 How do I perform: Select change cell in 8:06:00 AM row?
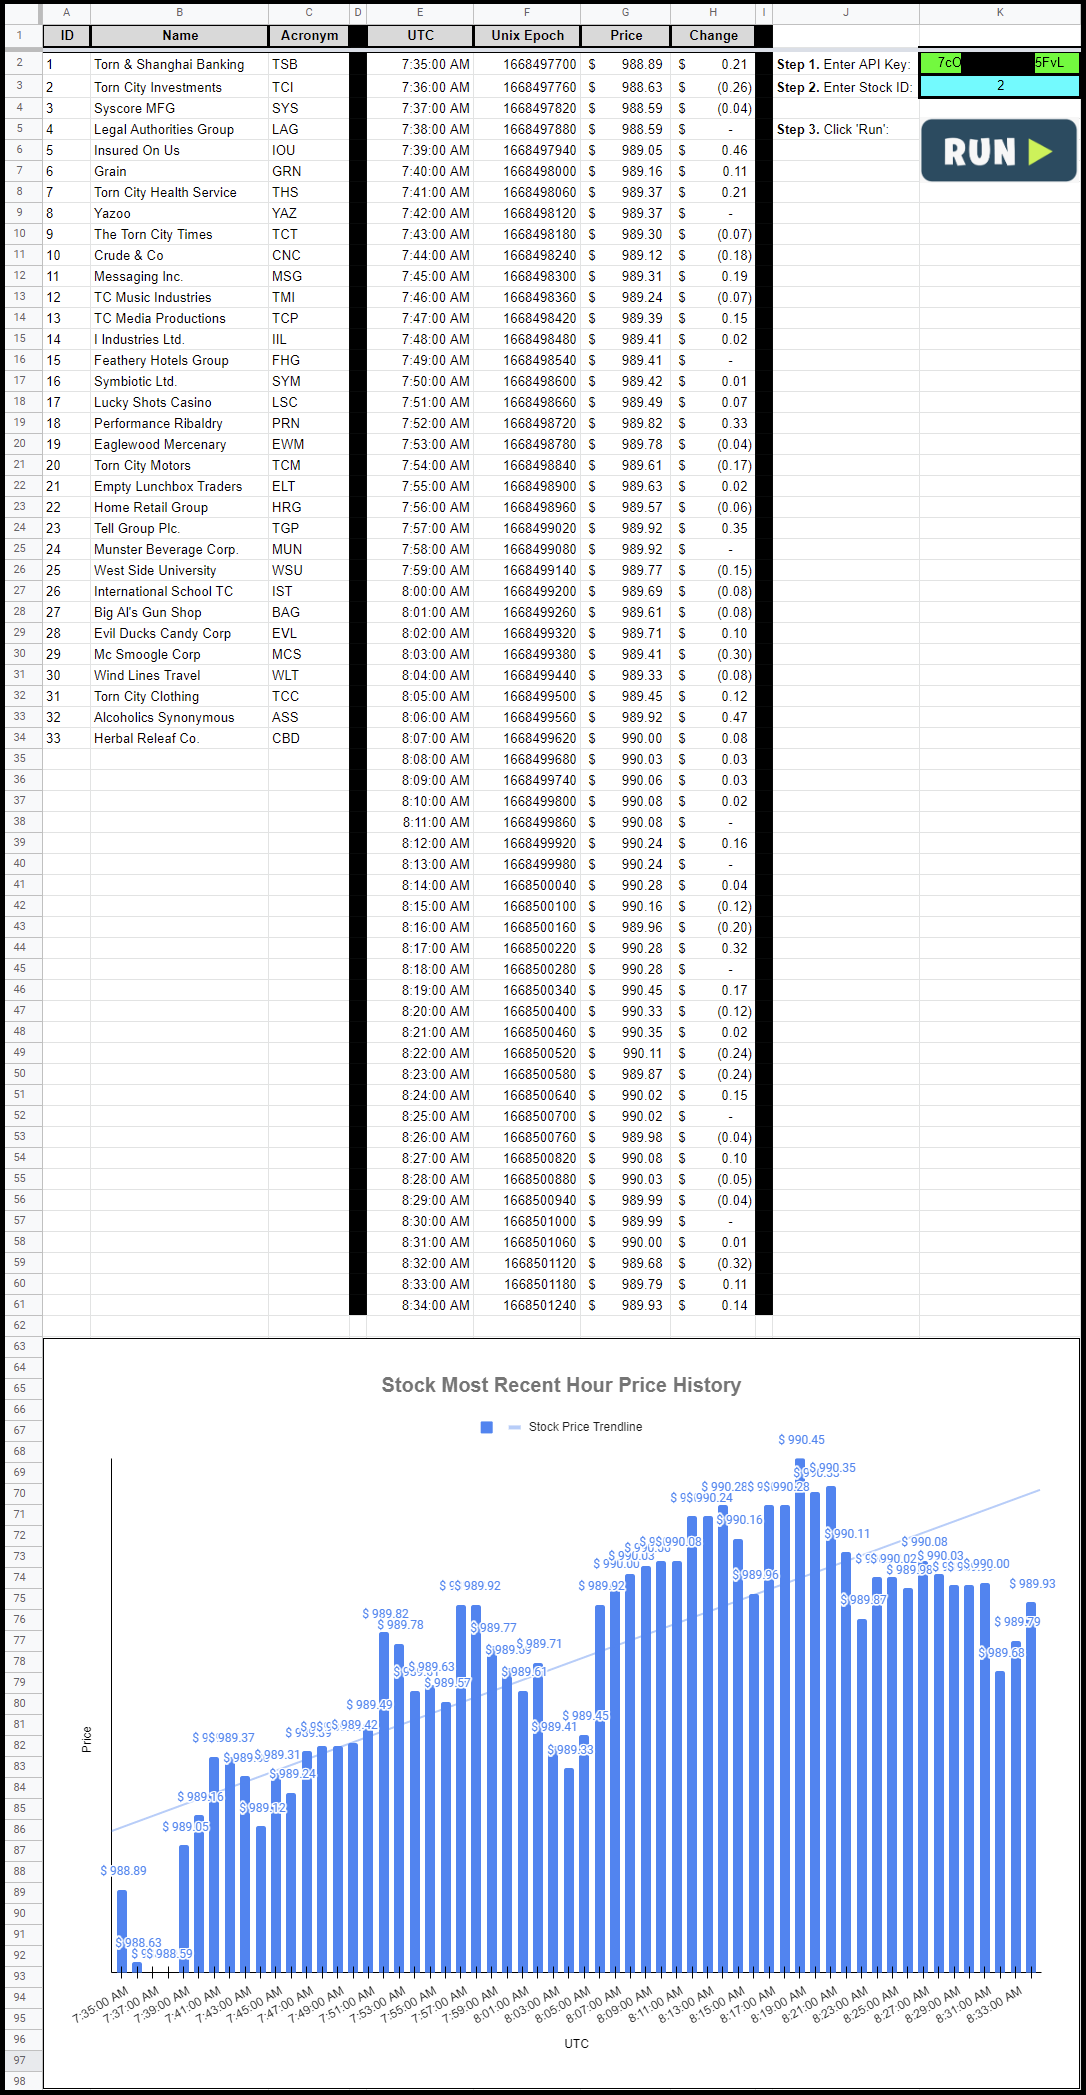pos(713,717)
